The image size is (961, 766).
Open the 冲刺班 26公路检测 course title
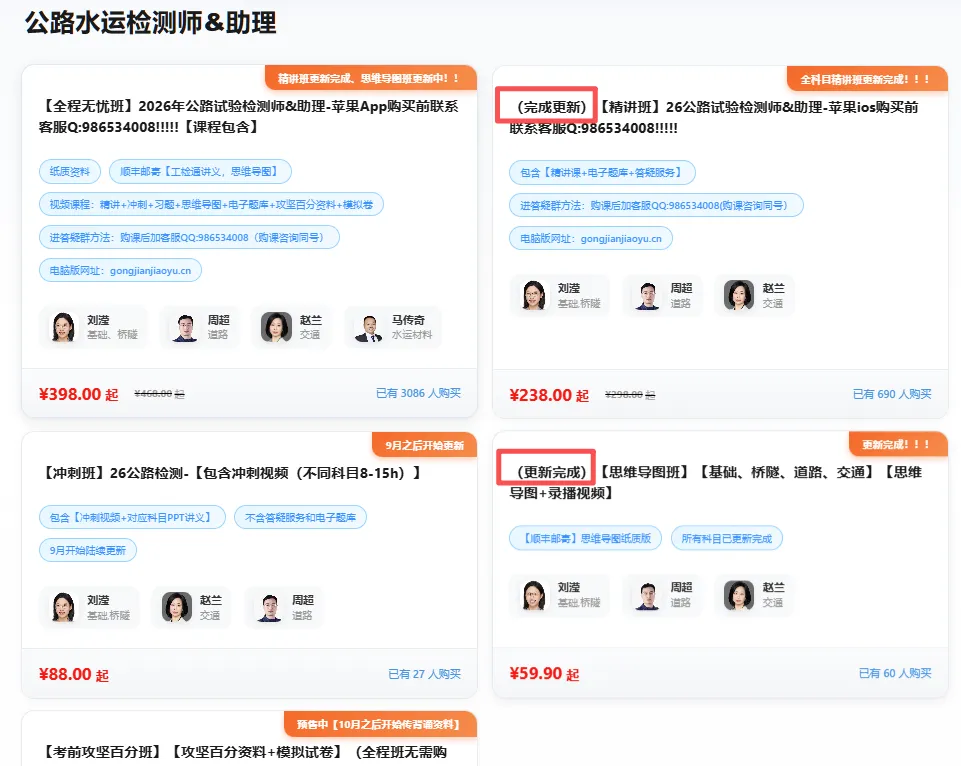coord(230,473)
